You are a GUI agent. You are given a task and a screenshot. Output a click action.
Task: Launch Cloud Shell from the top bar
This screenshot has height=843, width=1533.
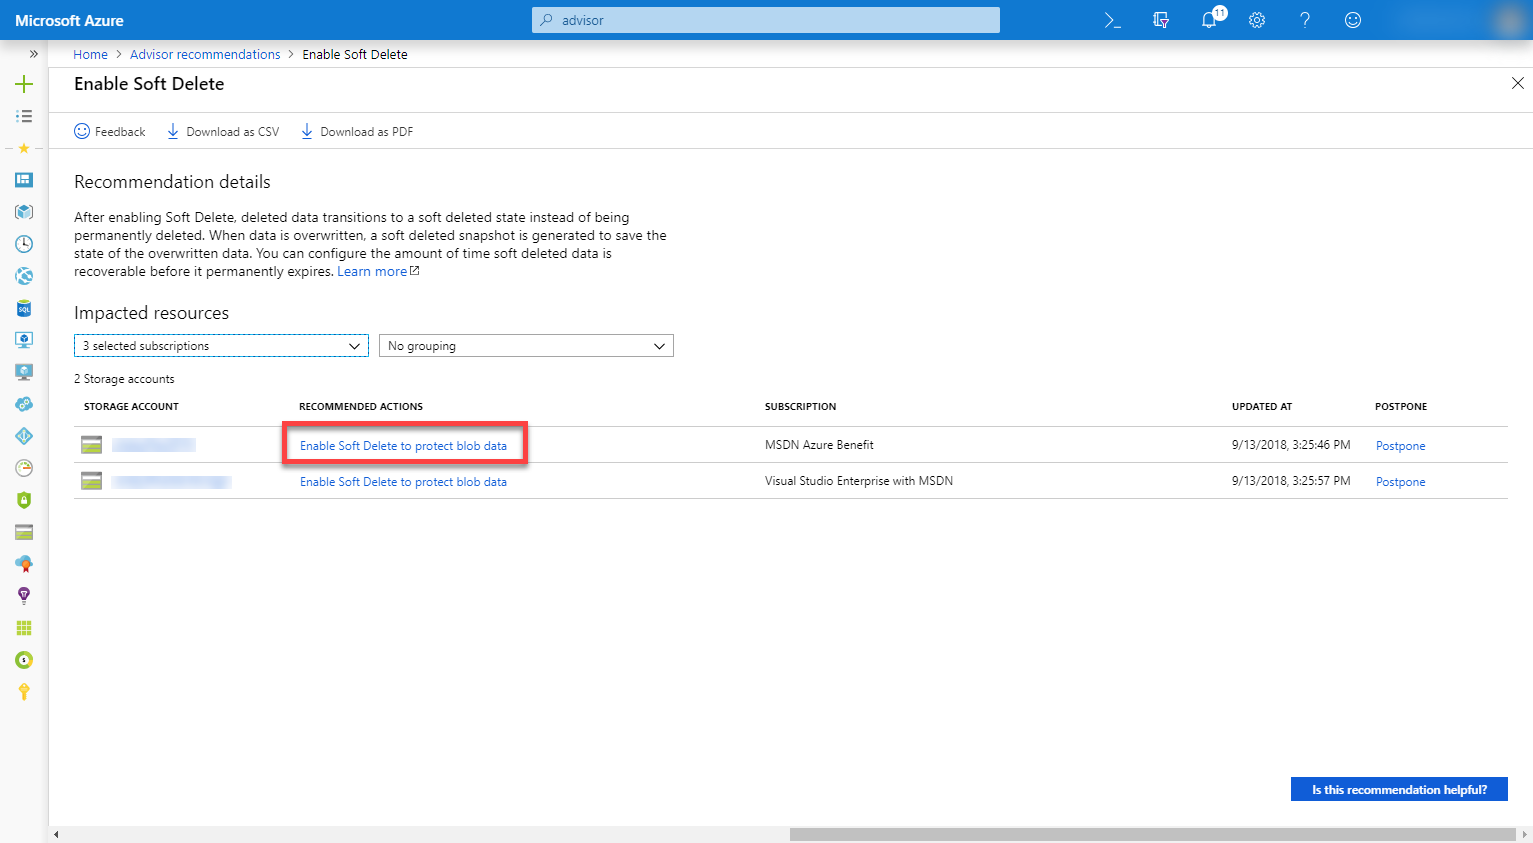point(1112,20)
